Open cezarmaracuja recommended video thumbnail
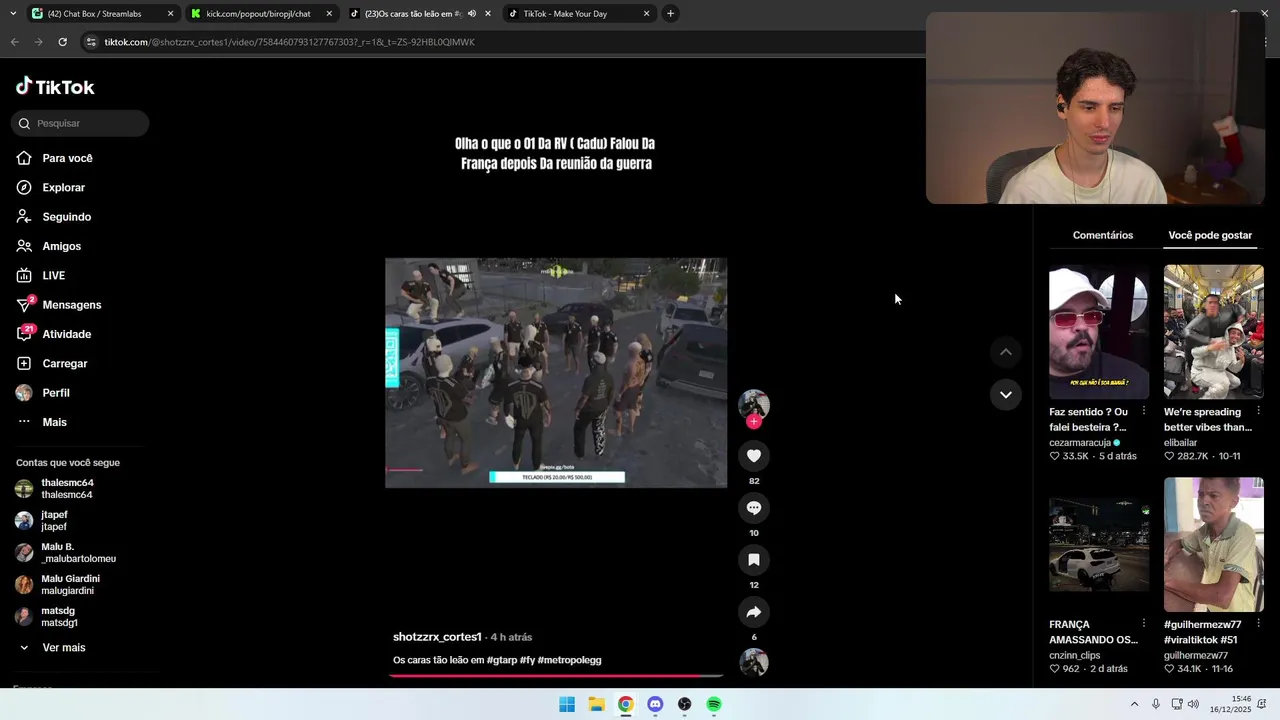The height and width of the screenshot is (720, 1280). point(1099,332)
